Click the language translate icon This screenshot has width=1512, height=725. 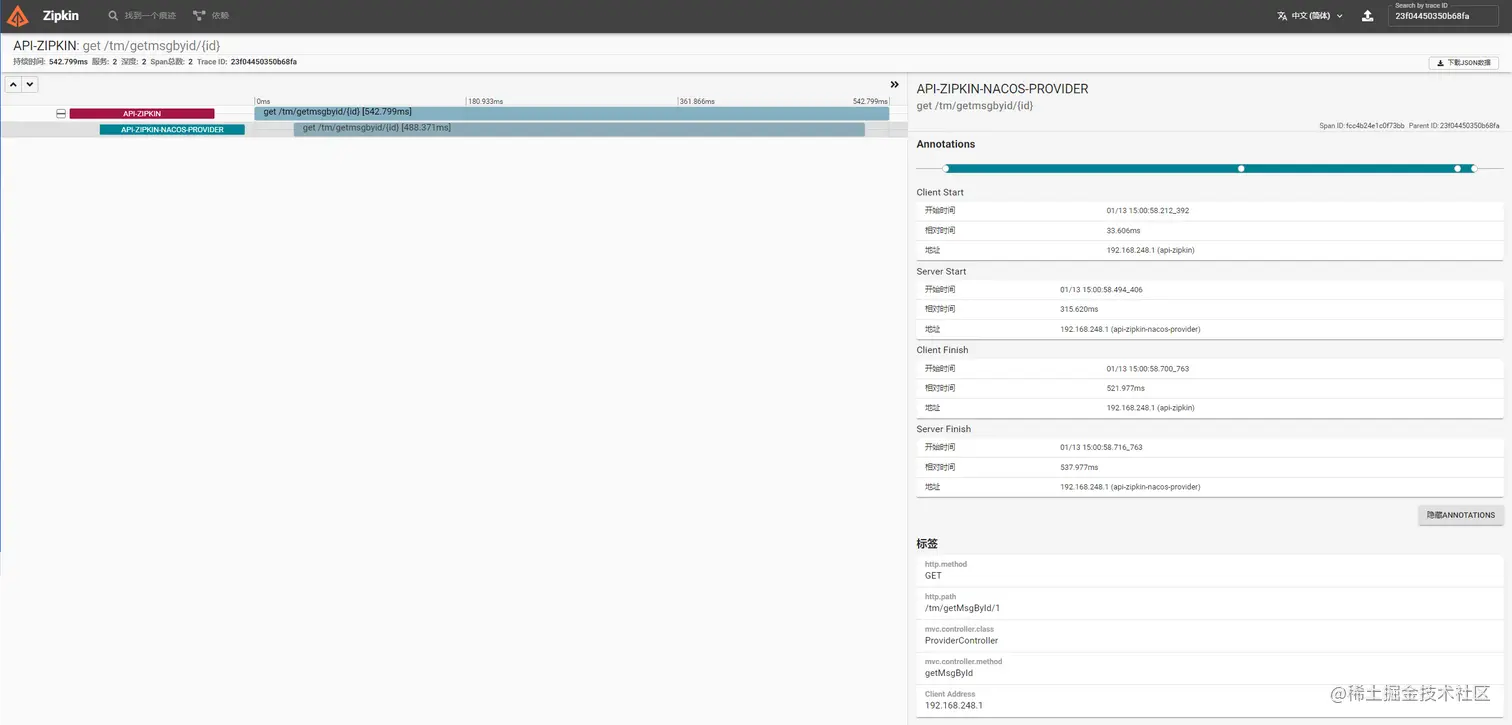click(1282, 16)
